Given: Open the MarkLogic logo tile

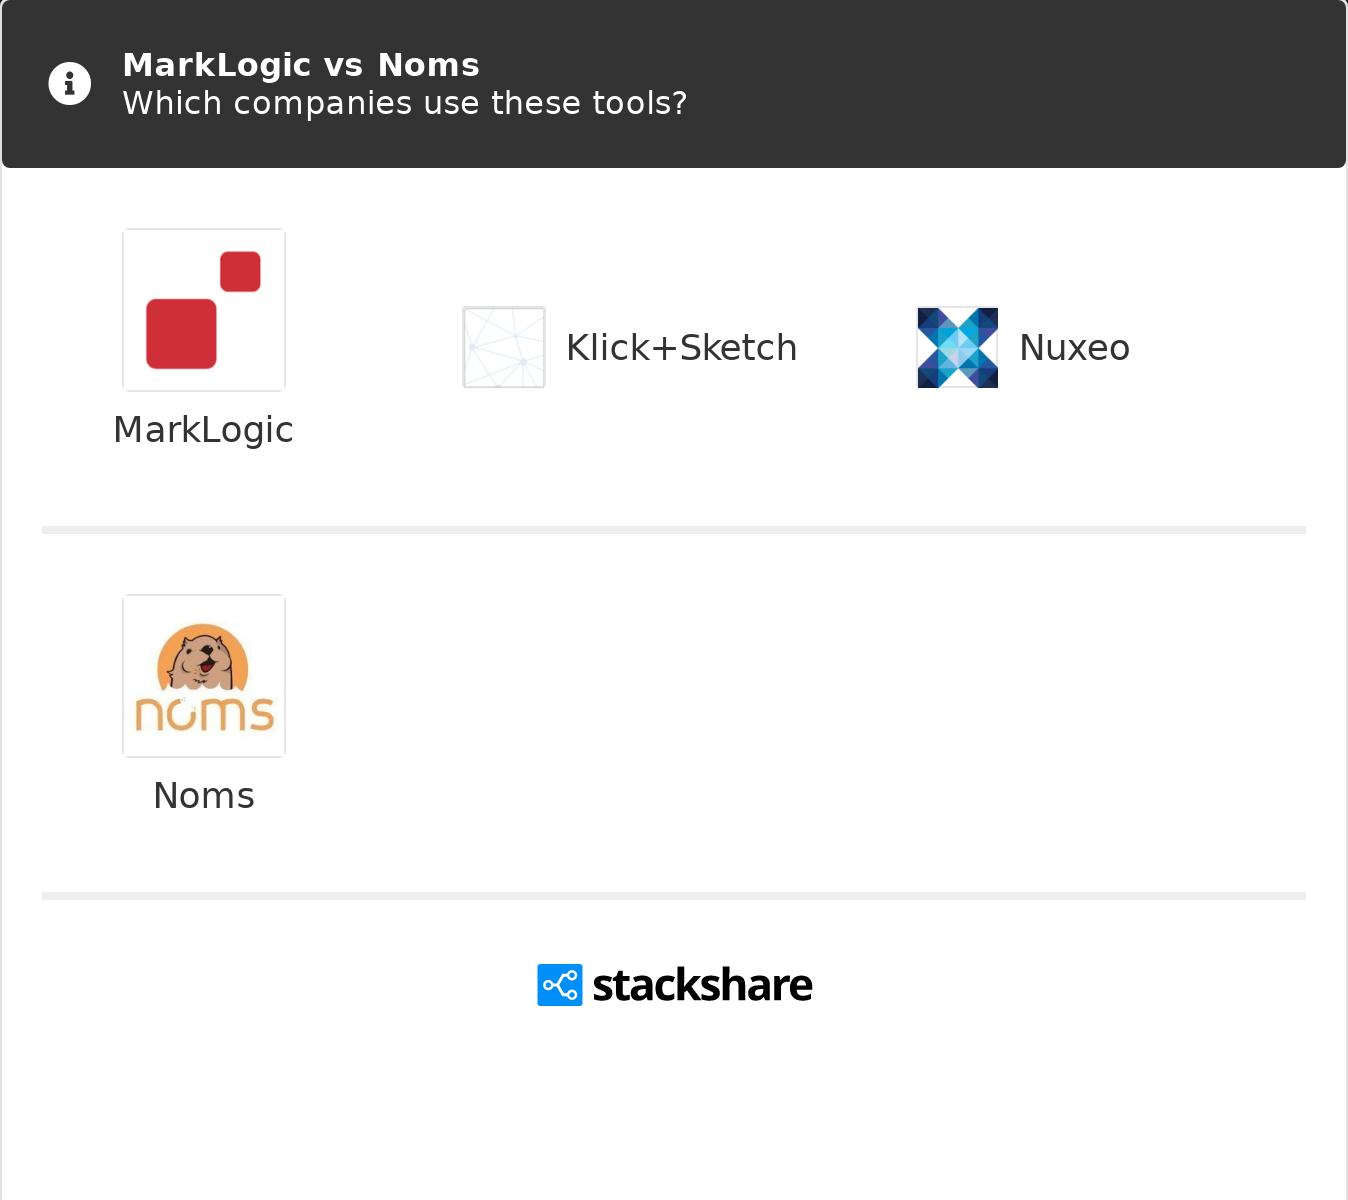Looking at the screenshot, I should click(x=204, y=310).
